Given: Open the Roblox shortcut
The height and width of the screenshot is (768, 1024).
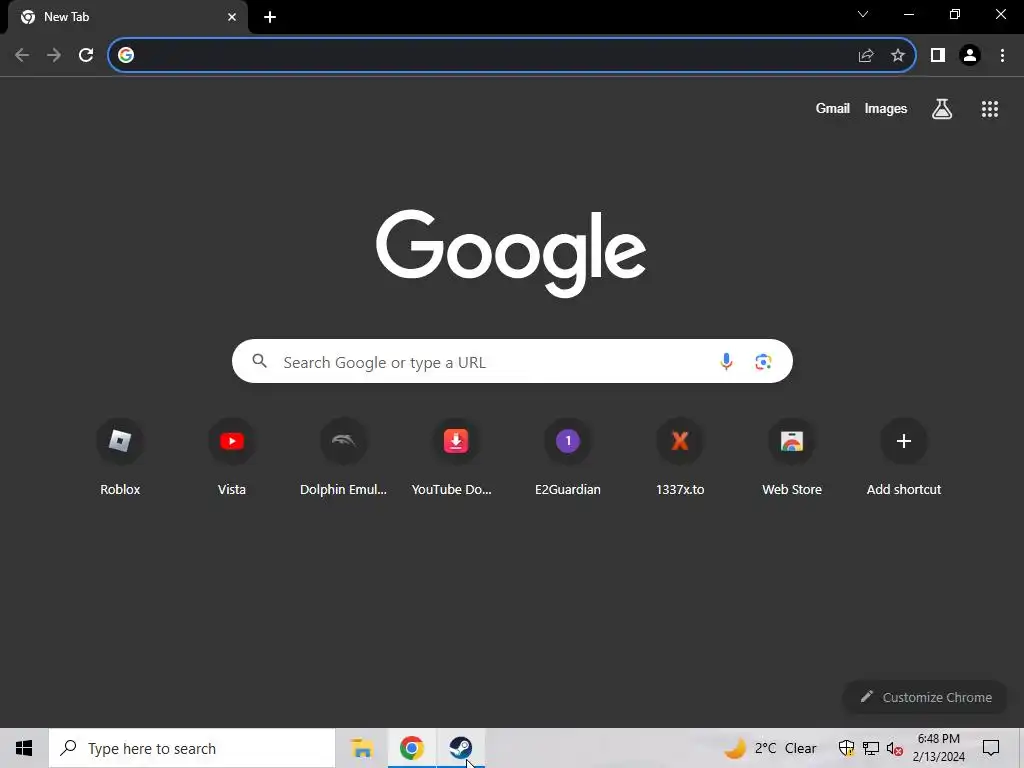Looking at the screenshot, I should click(120, 457).
